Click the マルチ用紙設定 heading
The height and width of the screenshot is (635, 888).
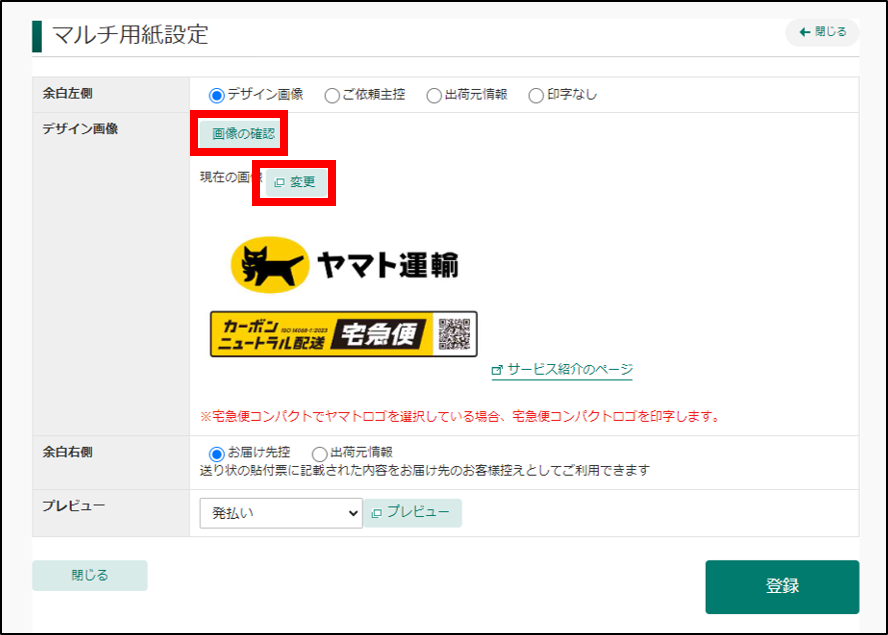(131, 35)
